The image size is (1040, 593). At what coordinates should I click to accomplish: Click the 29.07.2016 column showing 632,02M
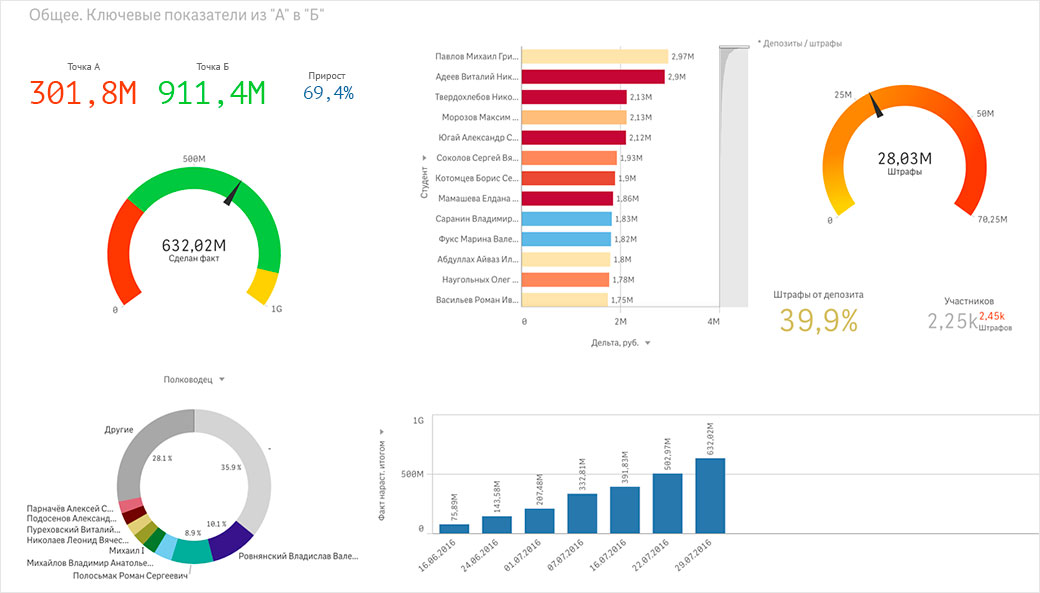710,495
